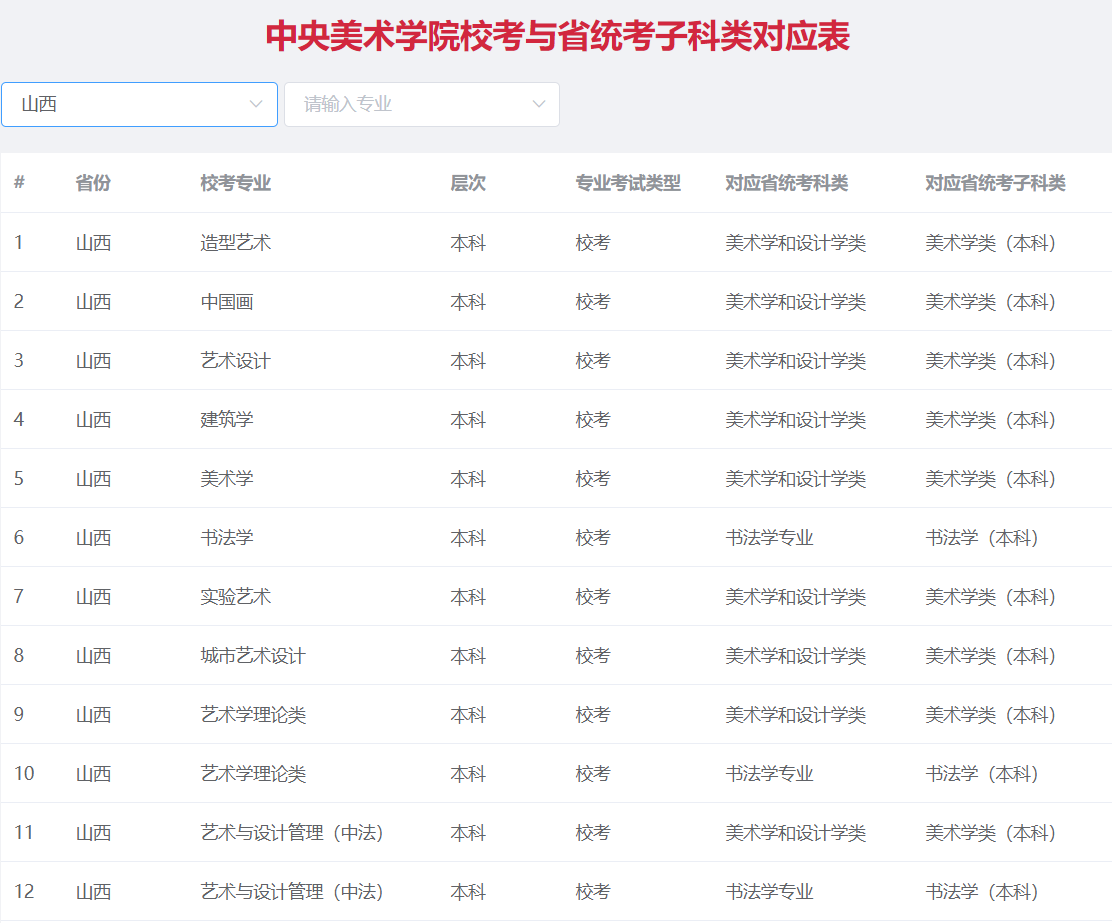Click the 对应省统考子科类 column header

995,183
